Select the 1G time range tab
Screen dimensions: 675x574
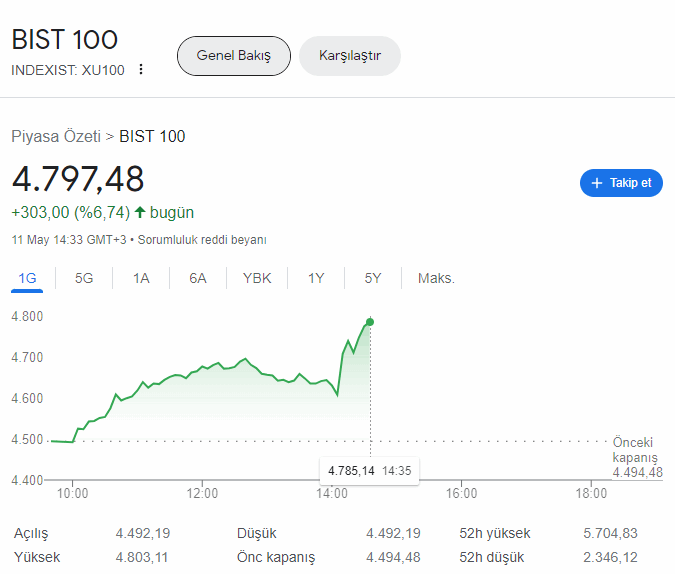coord(27,278)
